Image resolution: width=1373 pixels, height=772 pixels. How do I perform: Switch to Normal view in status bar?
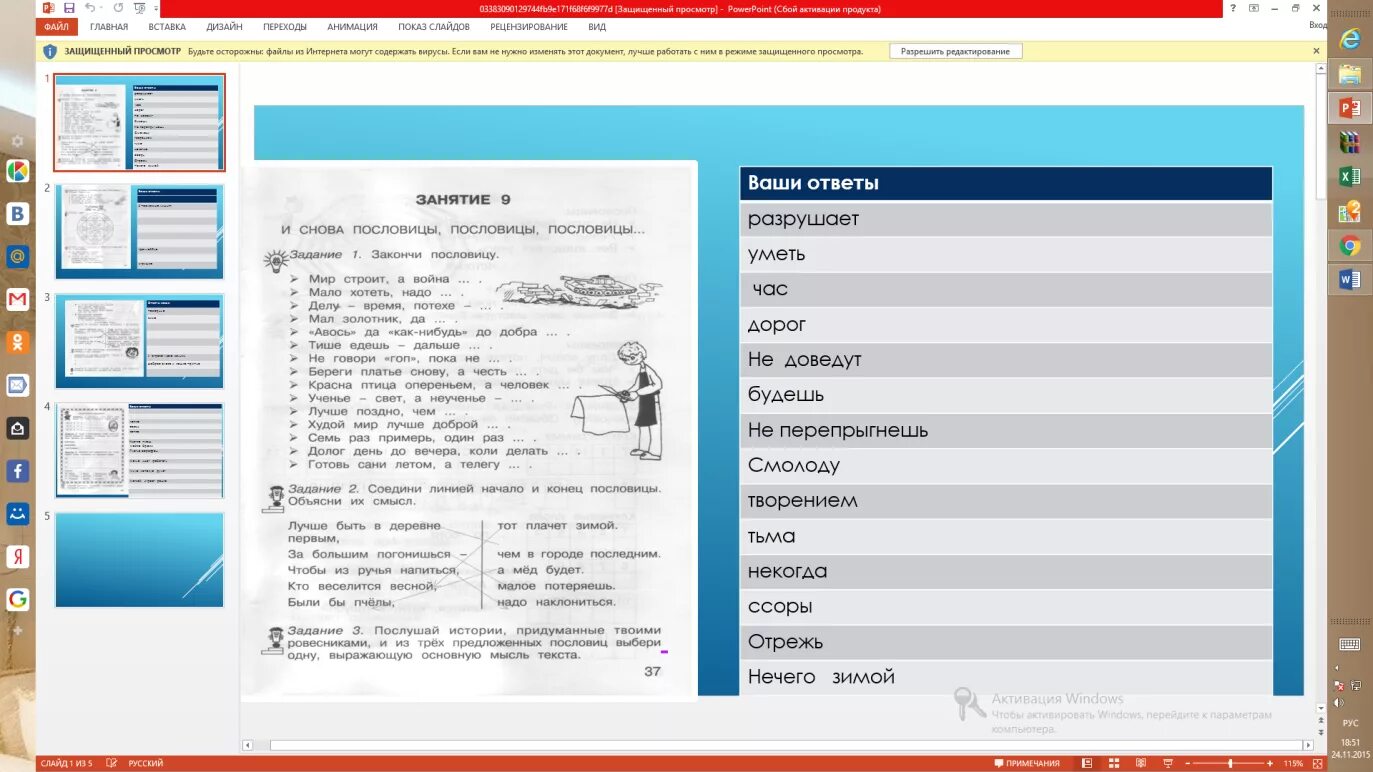point(1087,763)
